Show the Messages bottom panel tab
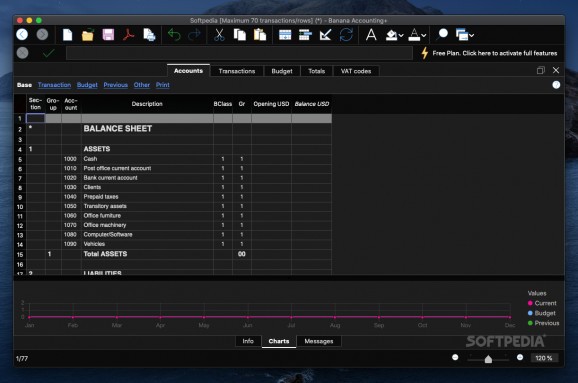Image resolution: width=578 pixels, height=383 pixels. [319, 341]
